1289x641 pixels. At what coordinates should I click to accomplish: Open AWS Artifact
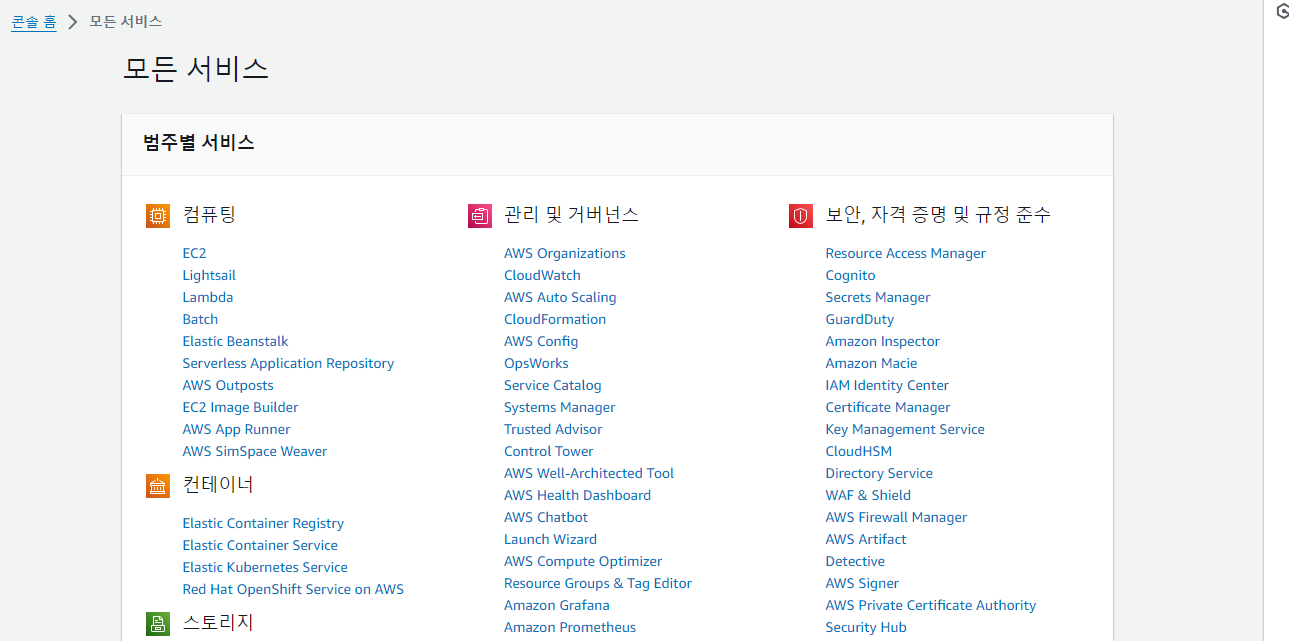click(866, 539)
